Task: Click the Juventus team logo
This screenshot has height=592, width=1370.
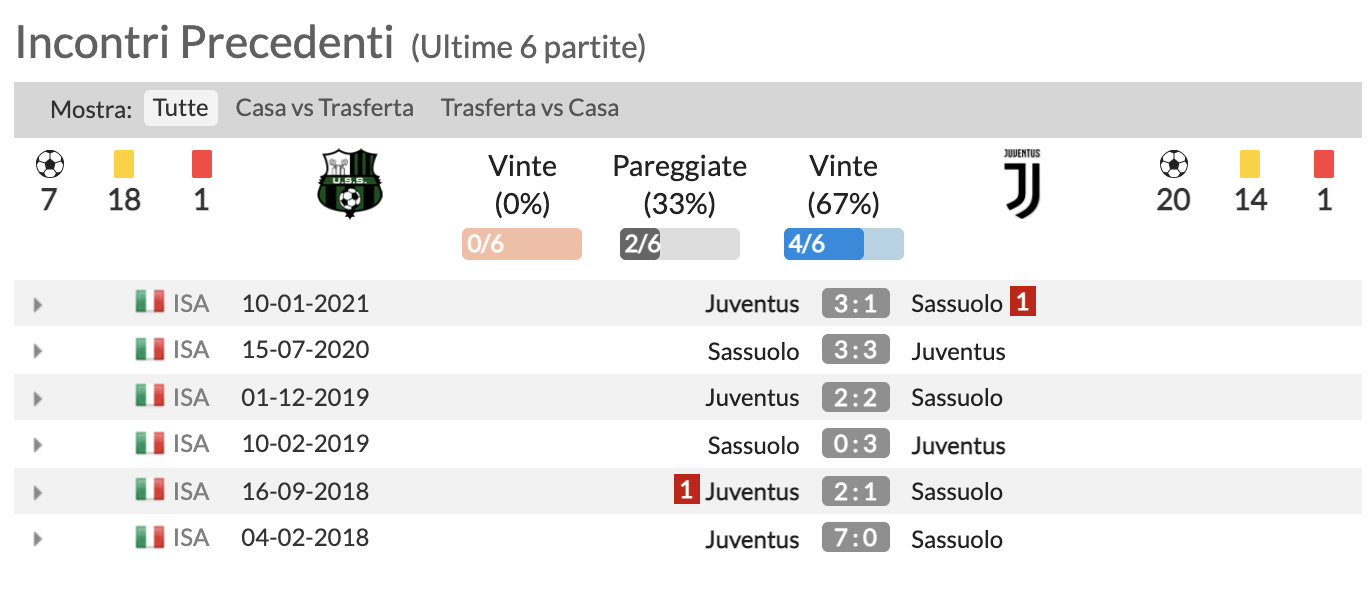Action: (1022, 183)
